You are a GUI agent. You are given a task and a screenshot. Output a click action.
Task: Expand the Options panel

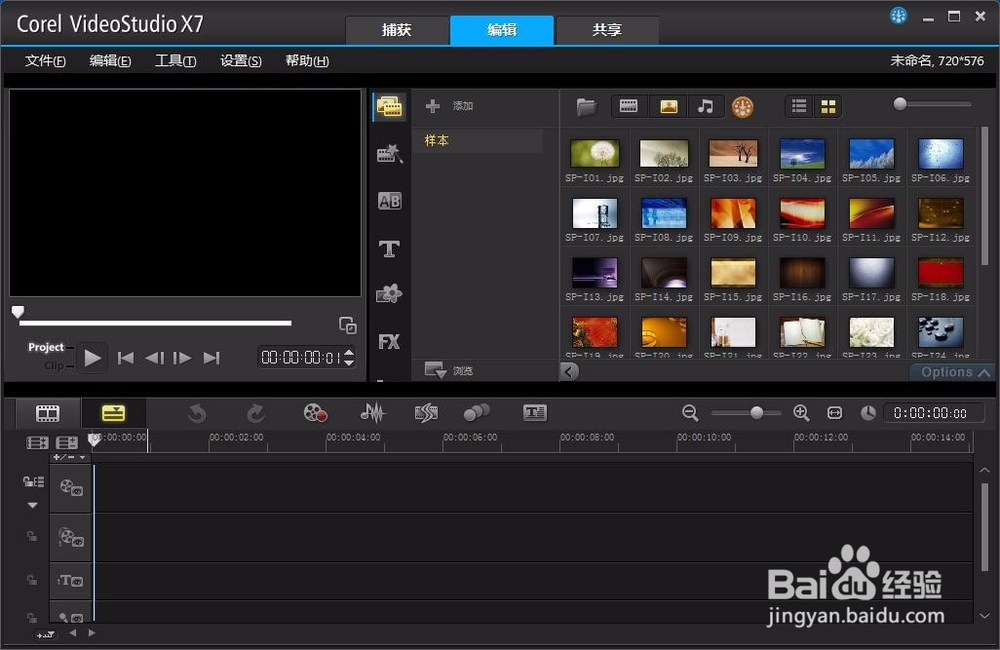pos(955,372)
